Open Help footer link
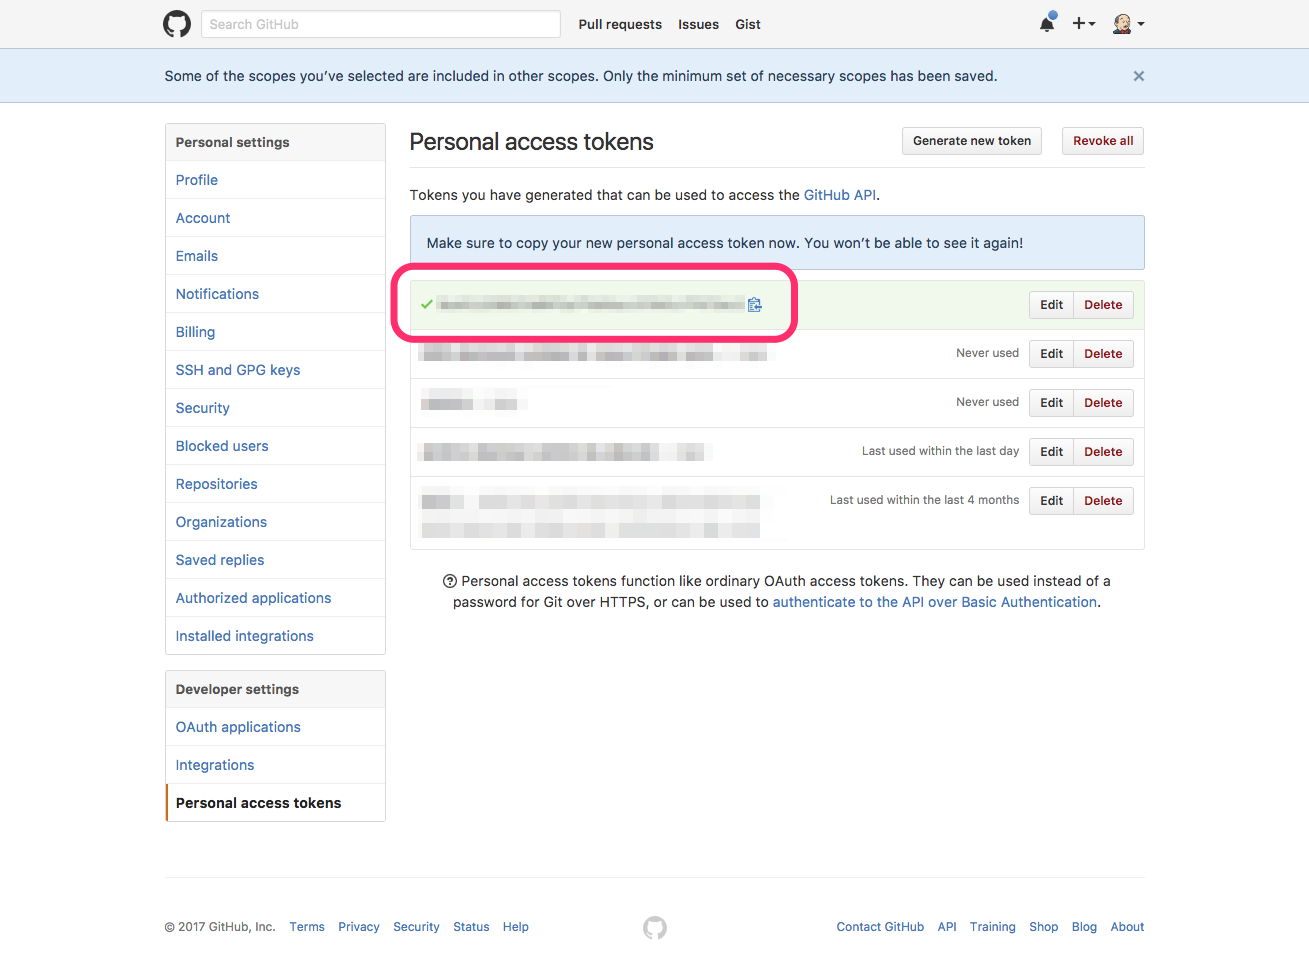 [516, 927]
